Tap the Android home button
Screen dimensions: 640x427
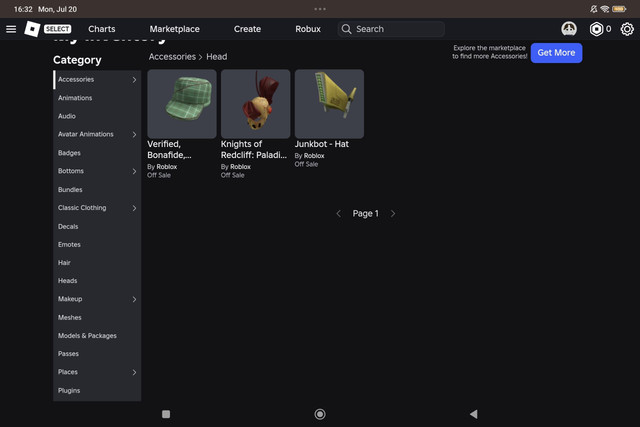(x=320, y=414)
